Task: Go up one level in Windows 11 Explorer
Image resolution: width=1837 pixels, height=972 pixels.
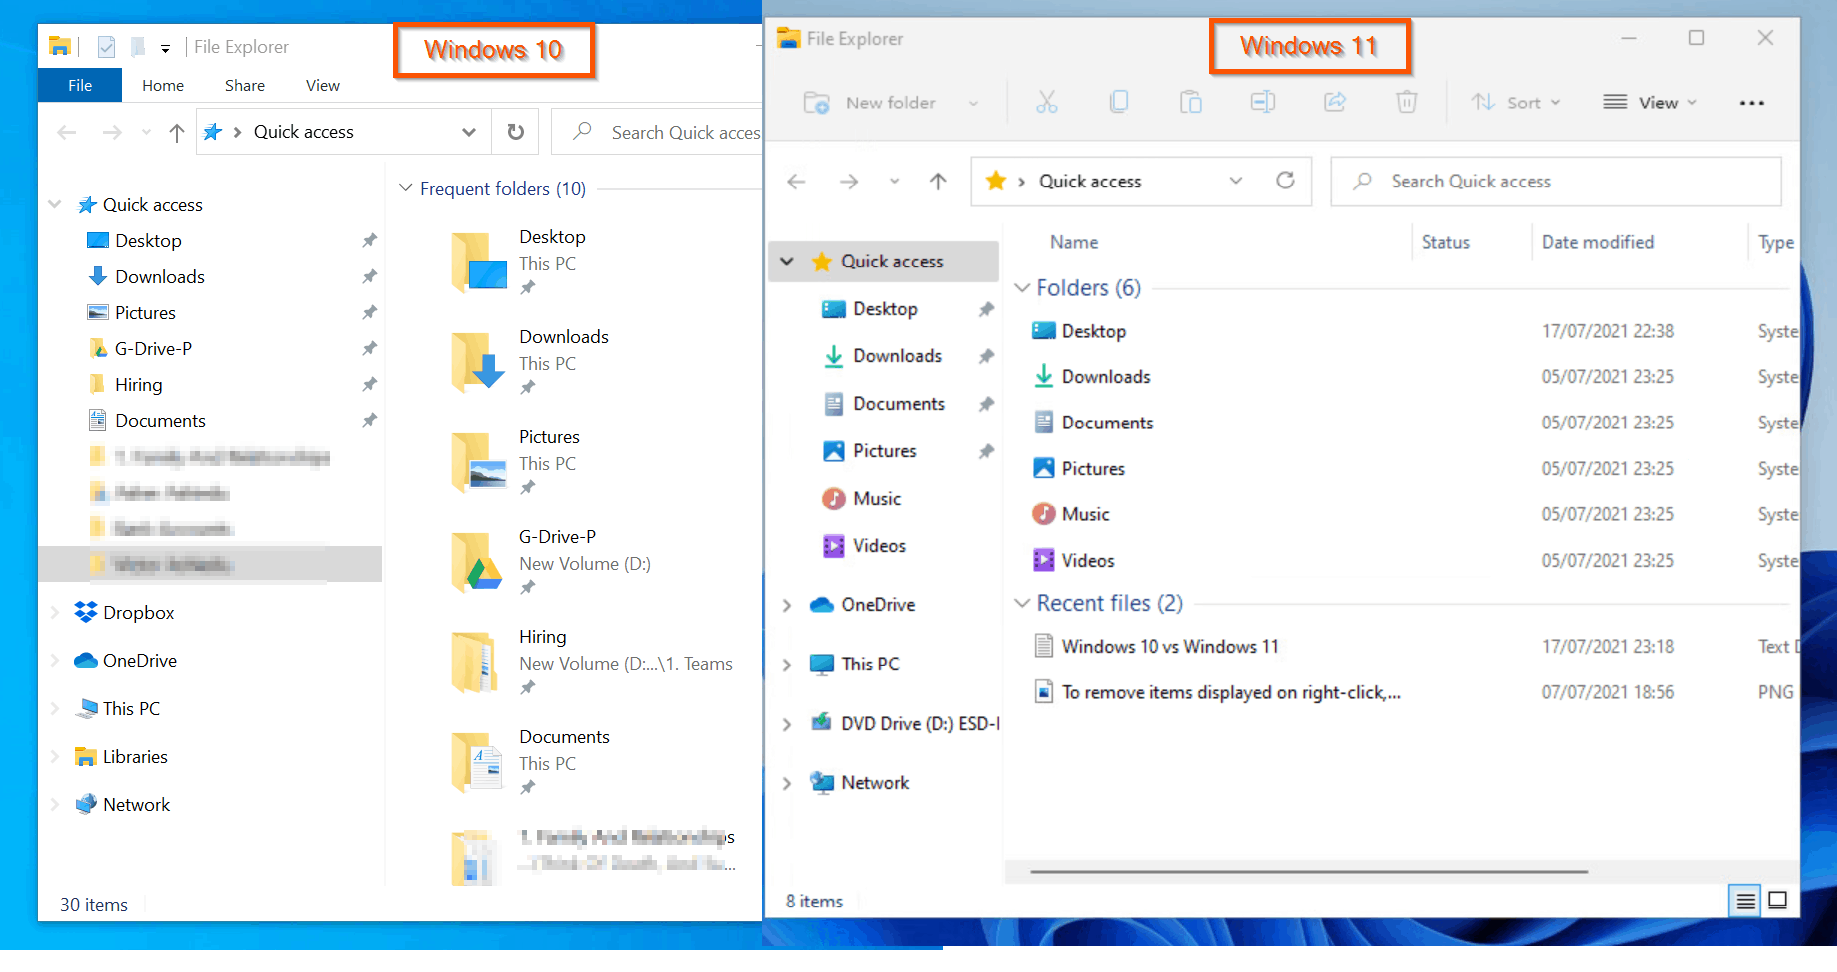Action: pyautogui.click(x=938, y=181)
